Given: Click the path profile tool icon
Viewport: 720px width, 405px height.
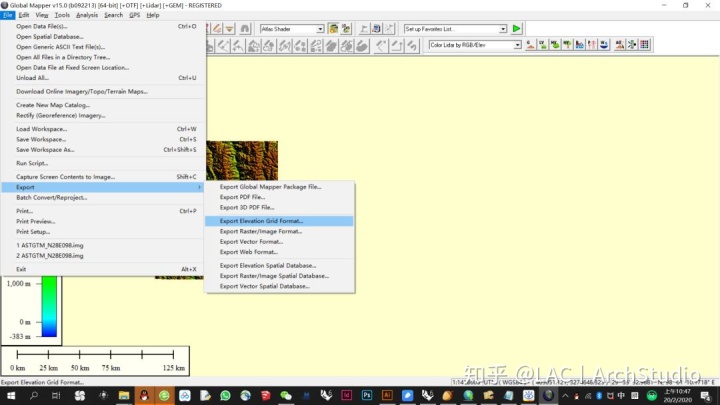Looking at the screenshot, I should coord(364,29).
